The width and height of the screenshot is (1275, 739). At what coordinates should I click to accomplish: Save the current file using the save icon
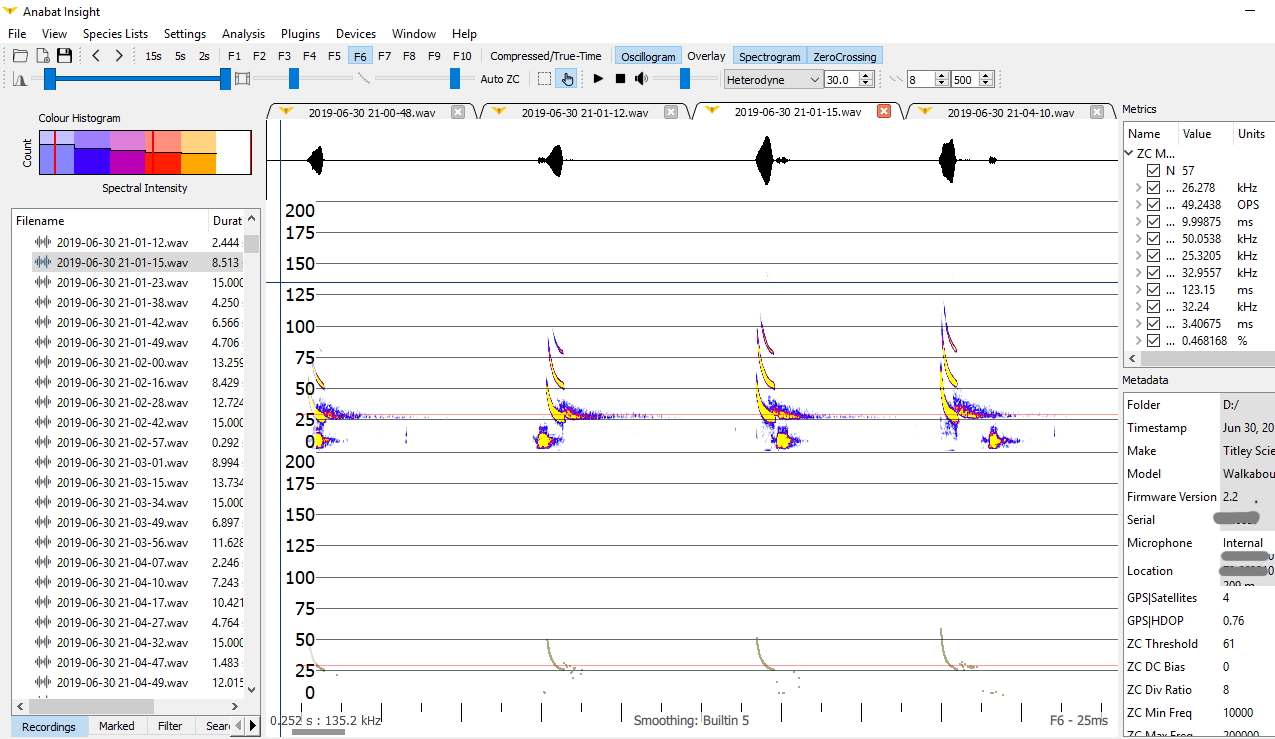[64, 56]
